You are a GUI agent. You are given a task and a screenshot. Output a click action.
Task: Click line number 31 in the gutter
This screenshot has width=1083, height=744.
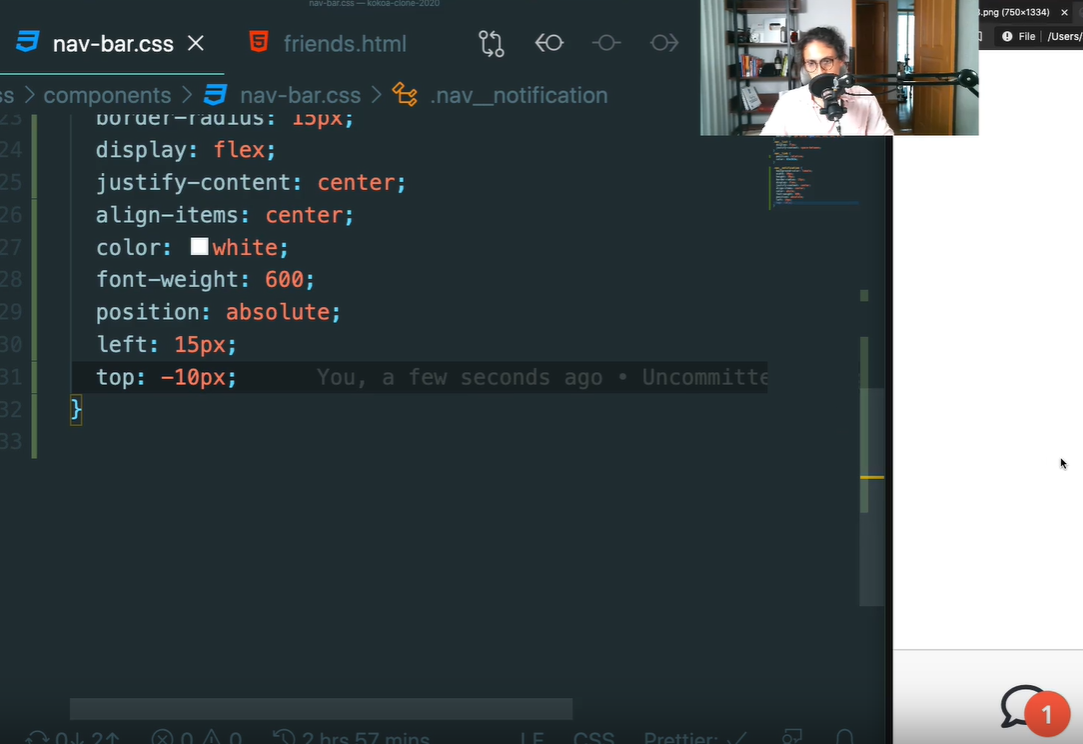[11, 377]
